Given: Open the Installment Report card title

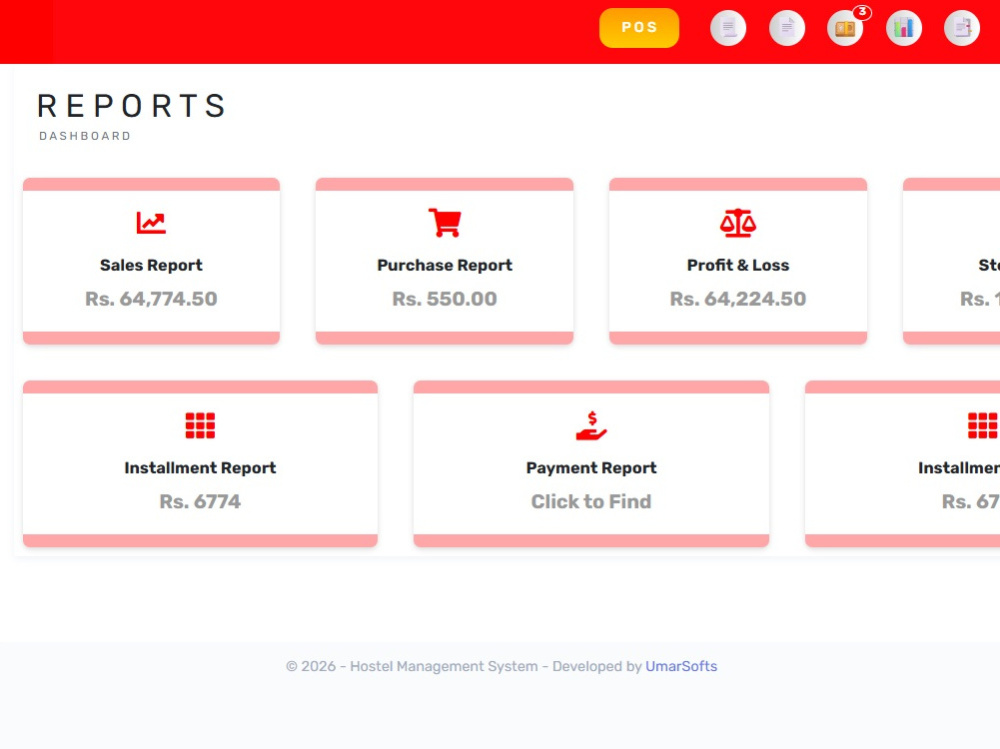Looking at the screenshot, I should [200, 468].
